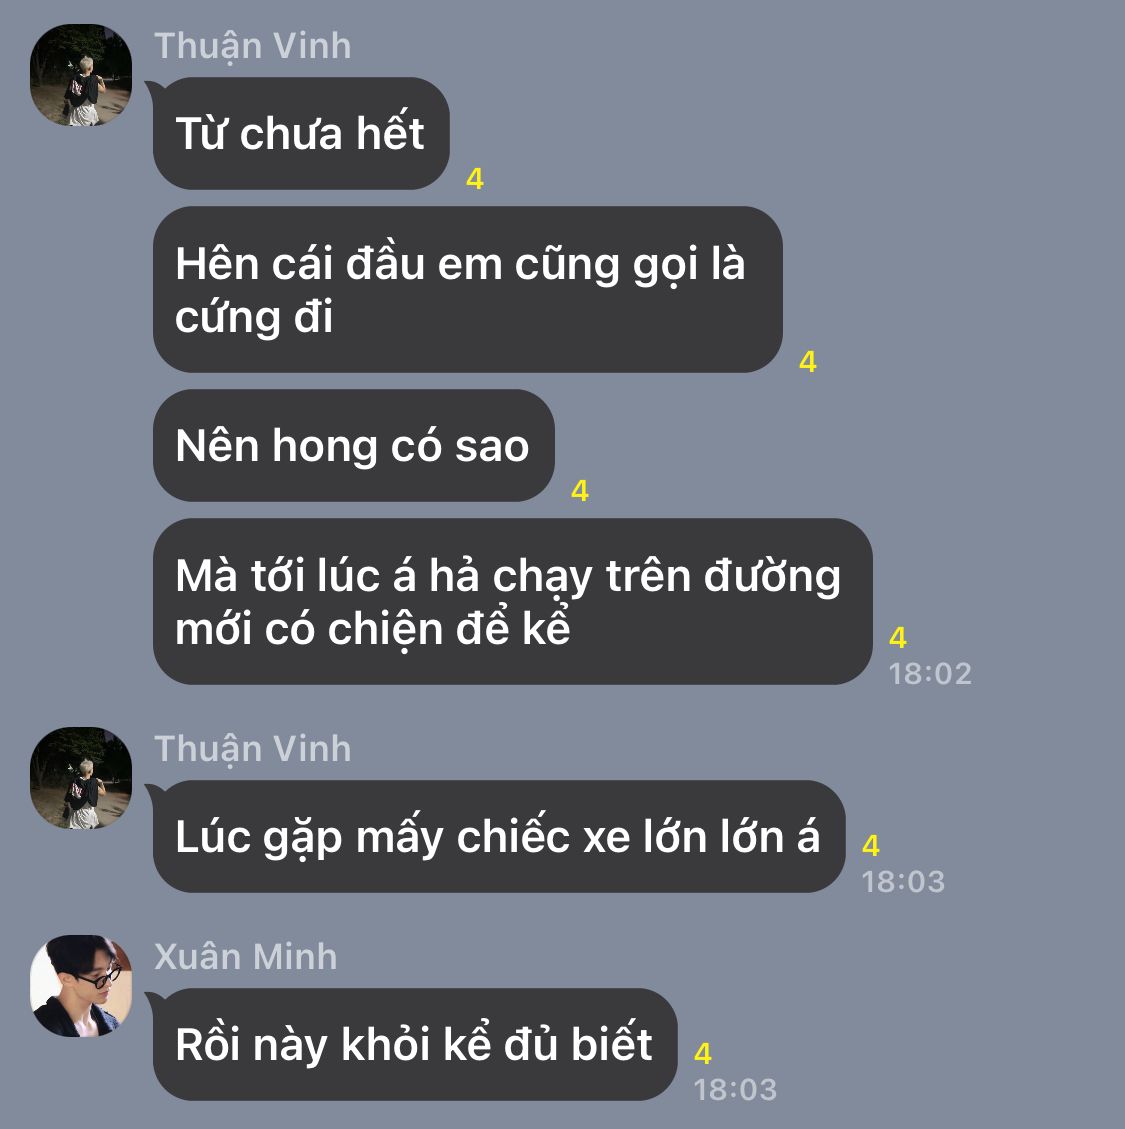Click the read count above the 18:02 timestamp
1125x1129 pixels.
pyautogui.click(x=898, y=637)
